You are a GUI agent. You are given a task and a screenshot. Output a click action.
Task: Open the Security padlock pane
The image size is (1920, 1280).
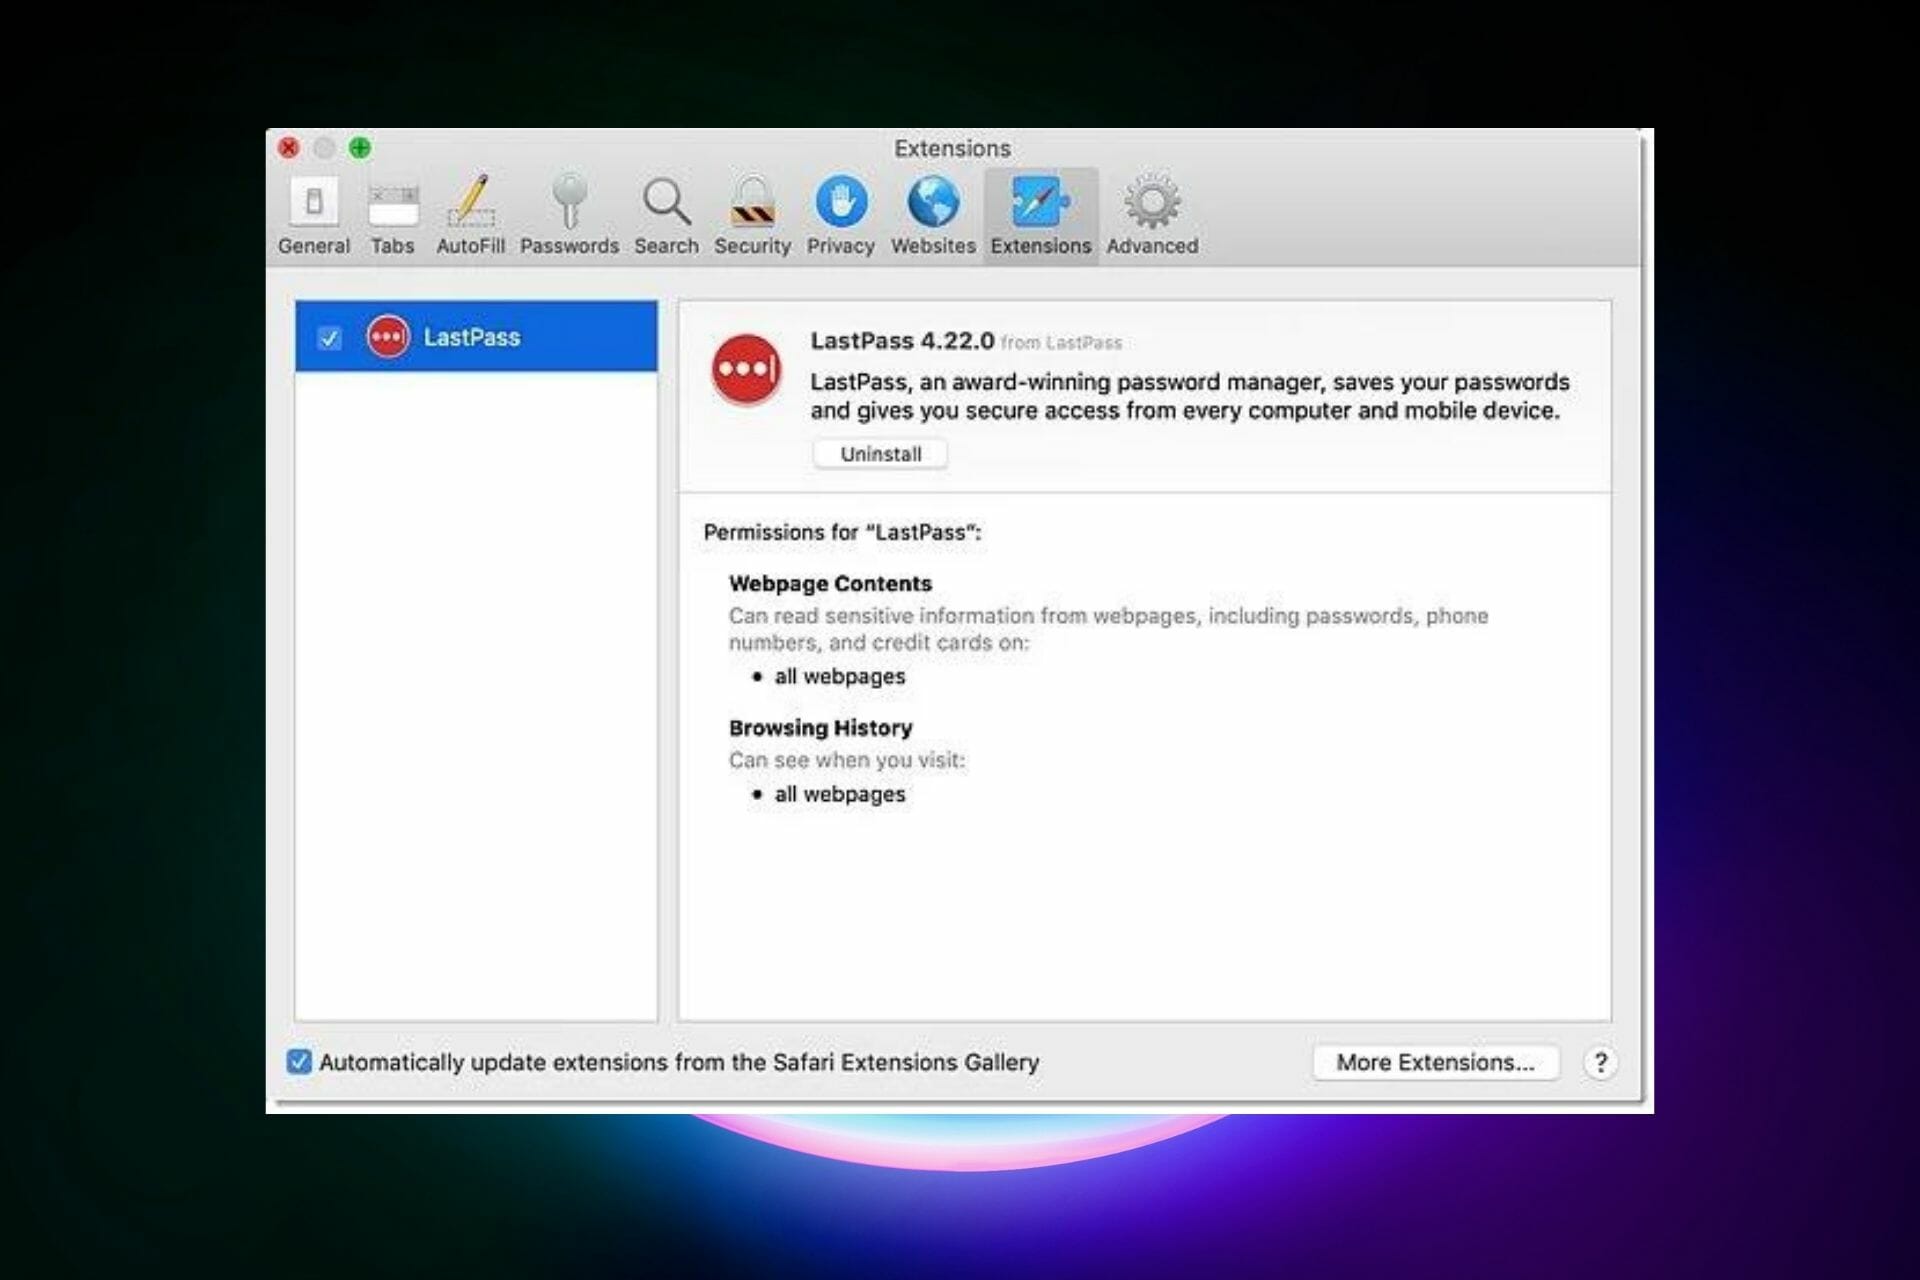point(752,216)
